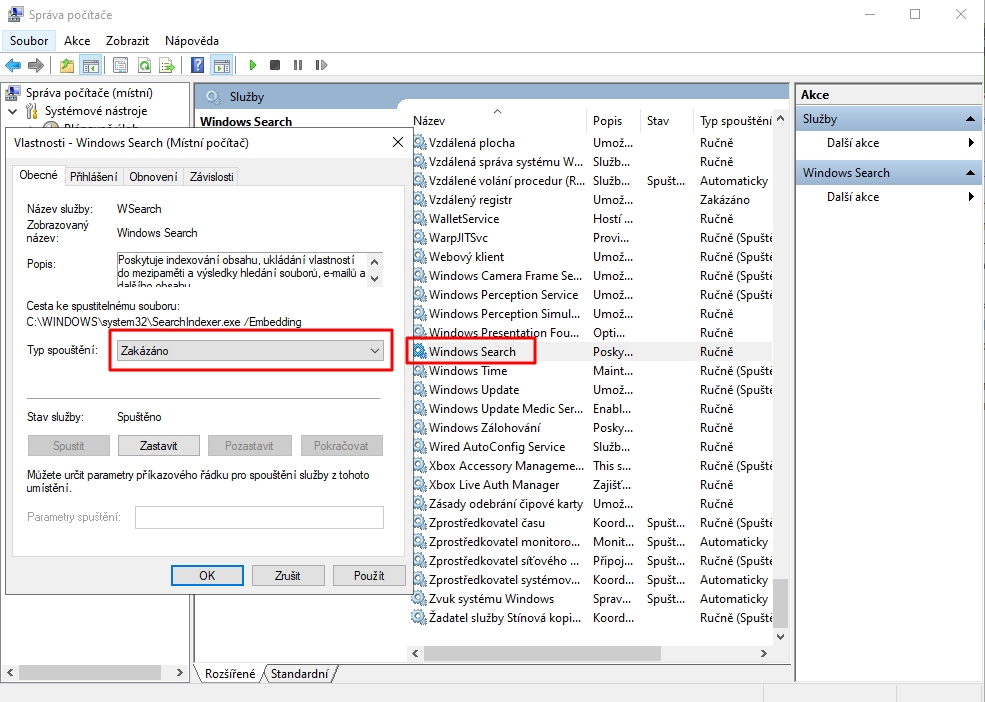Click the green Start service play icon

click(253, 65)
